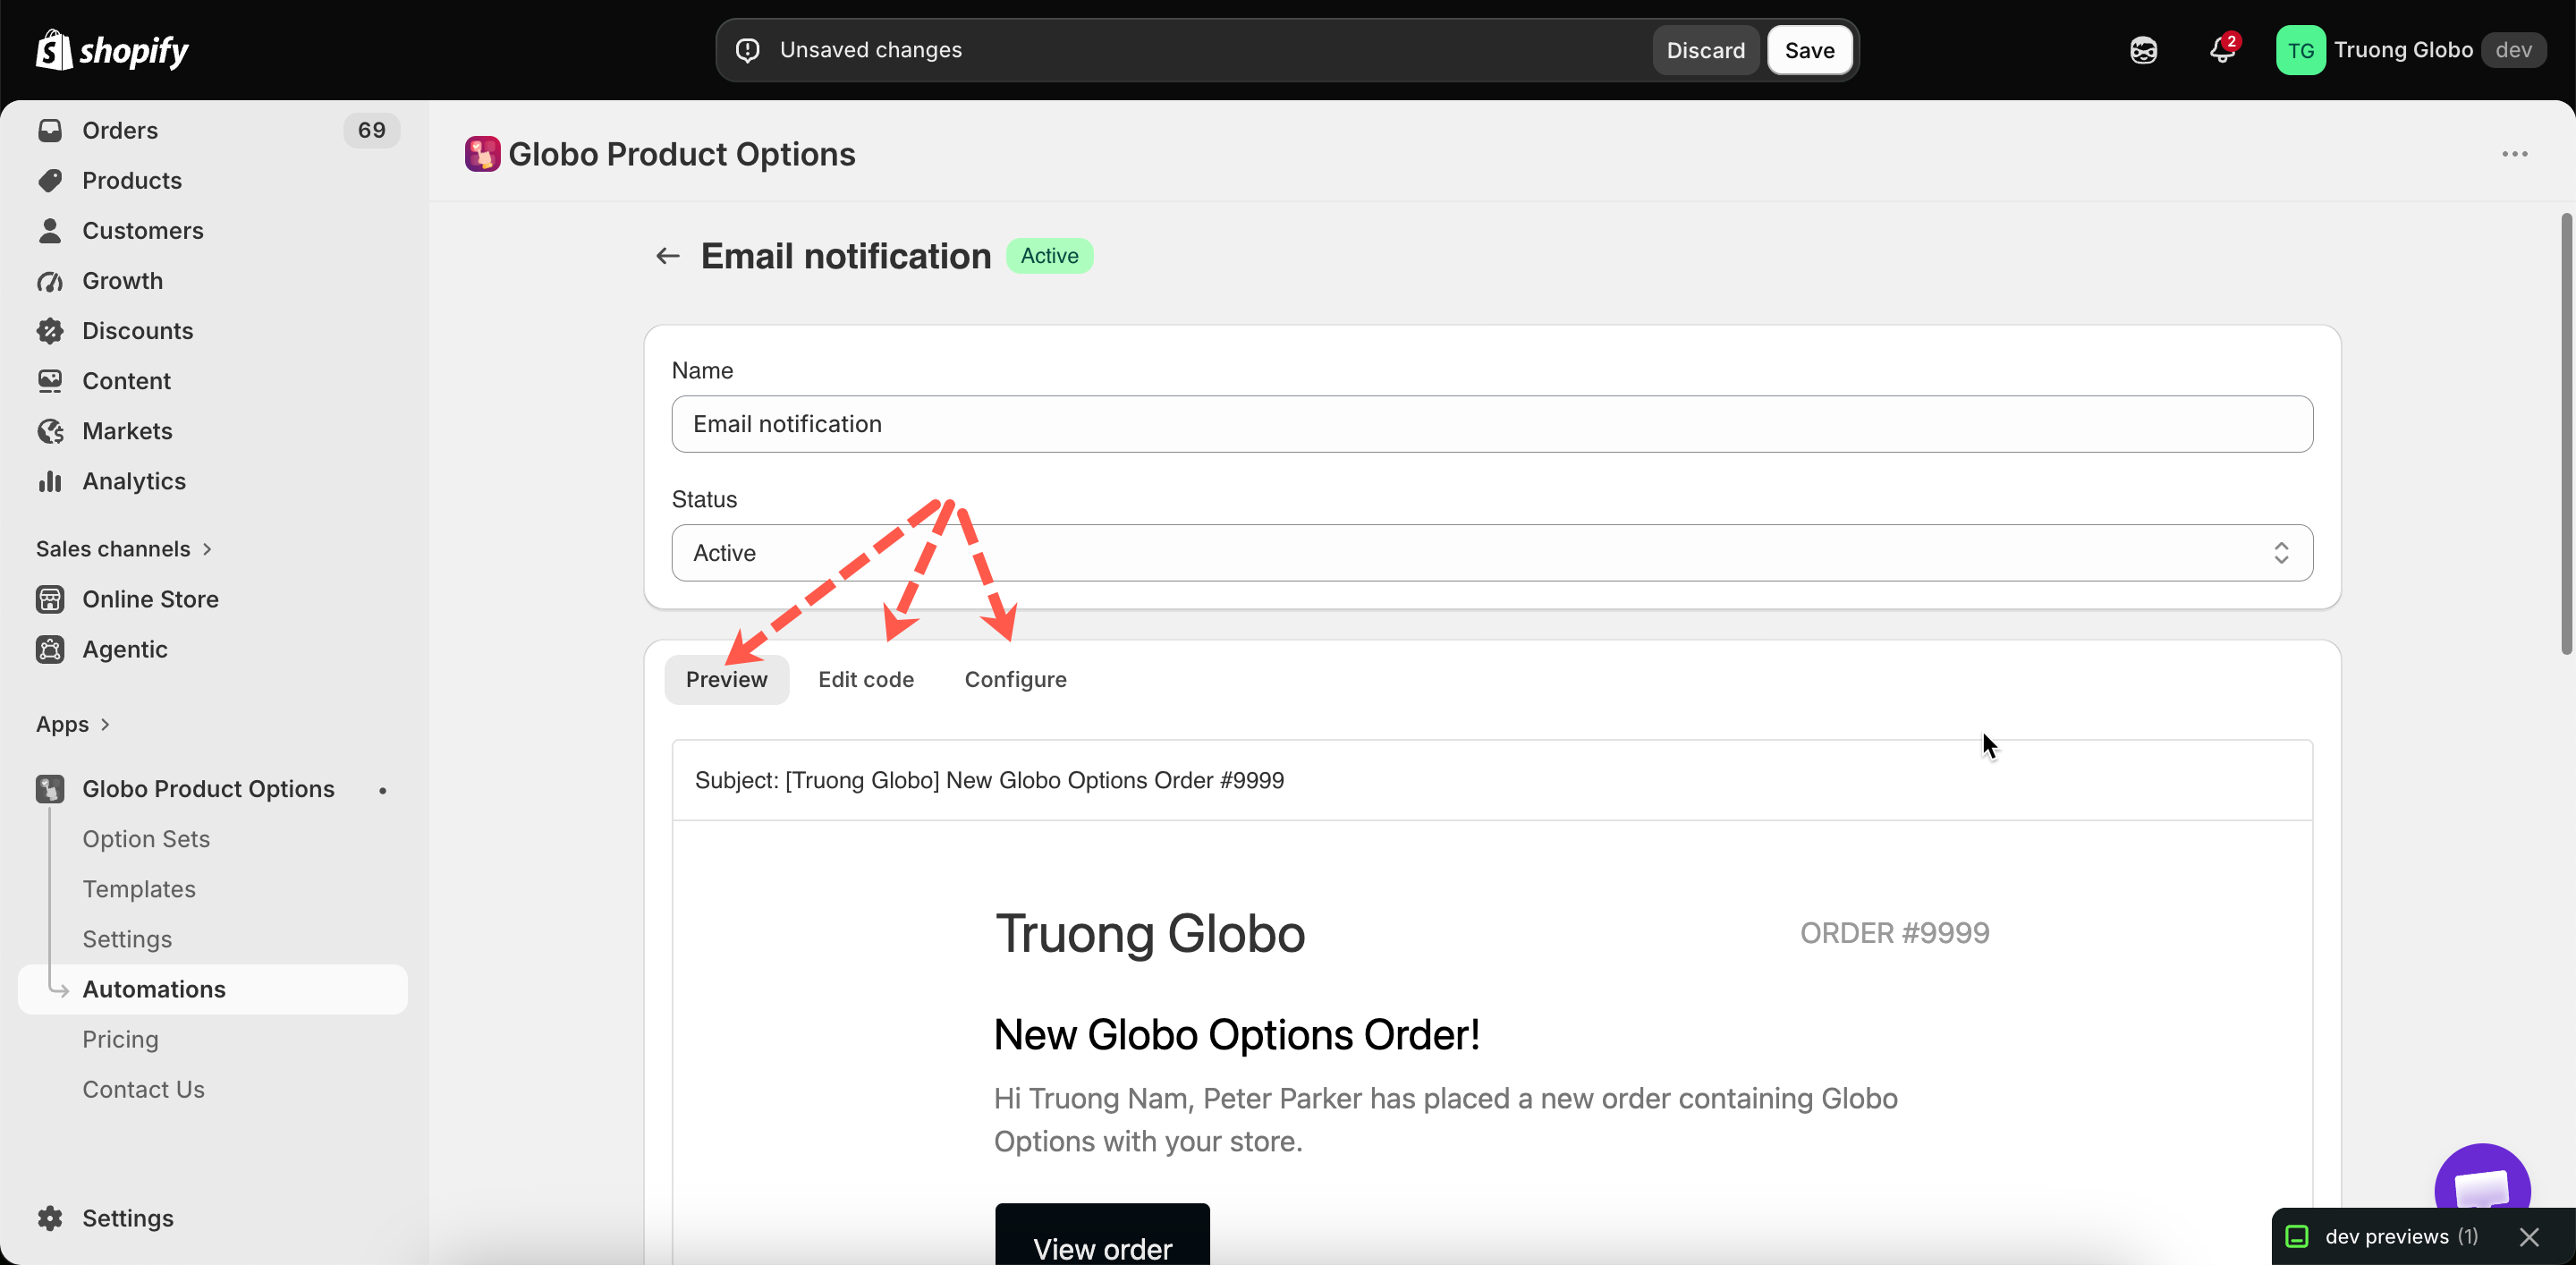The height and width of the screenshot is (1265, 2576).
Task: Click the page vertical scrollbar
Action: 2566,434
